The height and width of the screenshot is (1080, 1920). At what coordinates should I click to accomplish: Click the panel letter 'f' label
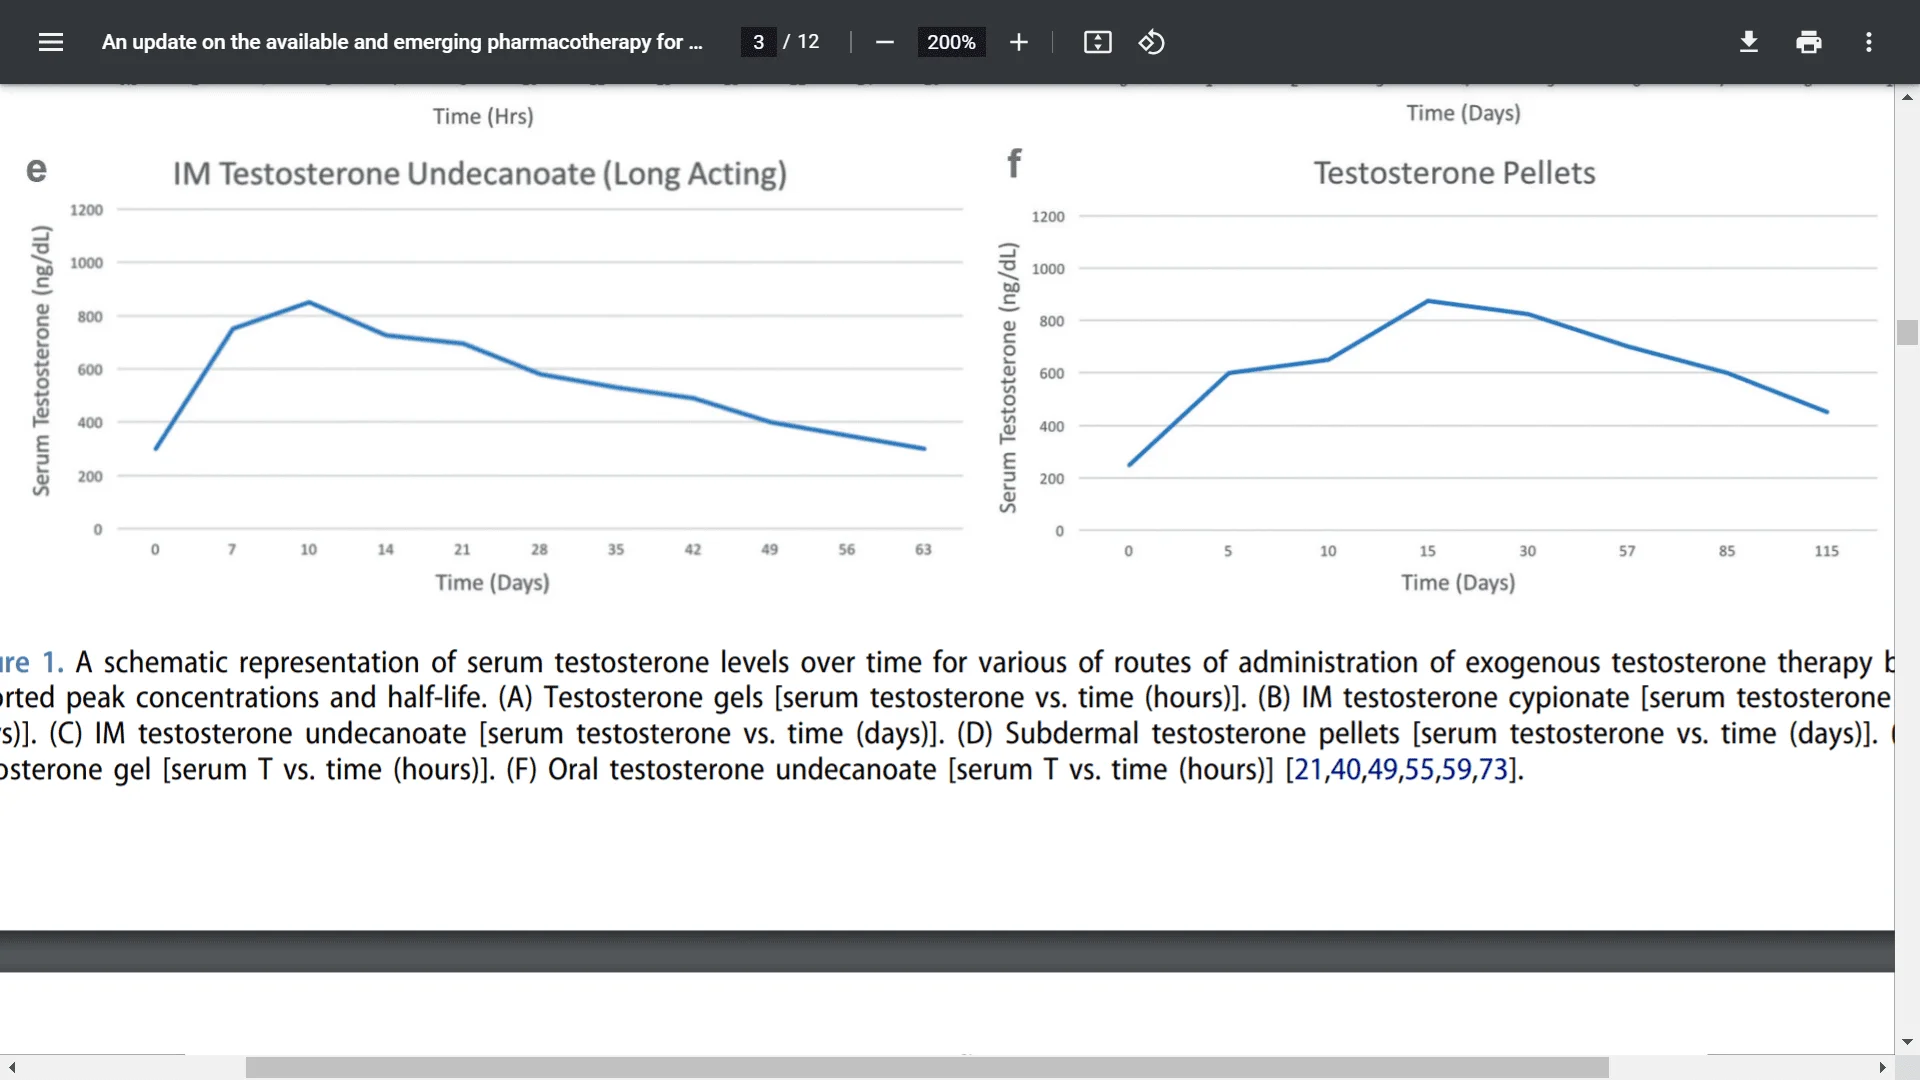click(x=1014, y=163)
